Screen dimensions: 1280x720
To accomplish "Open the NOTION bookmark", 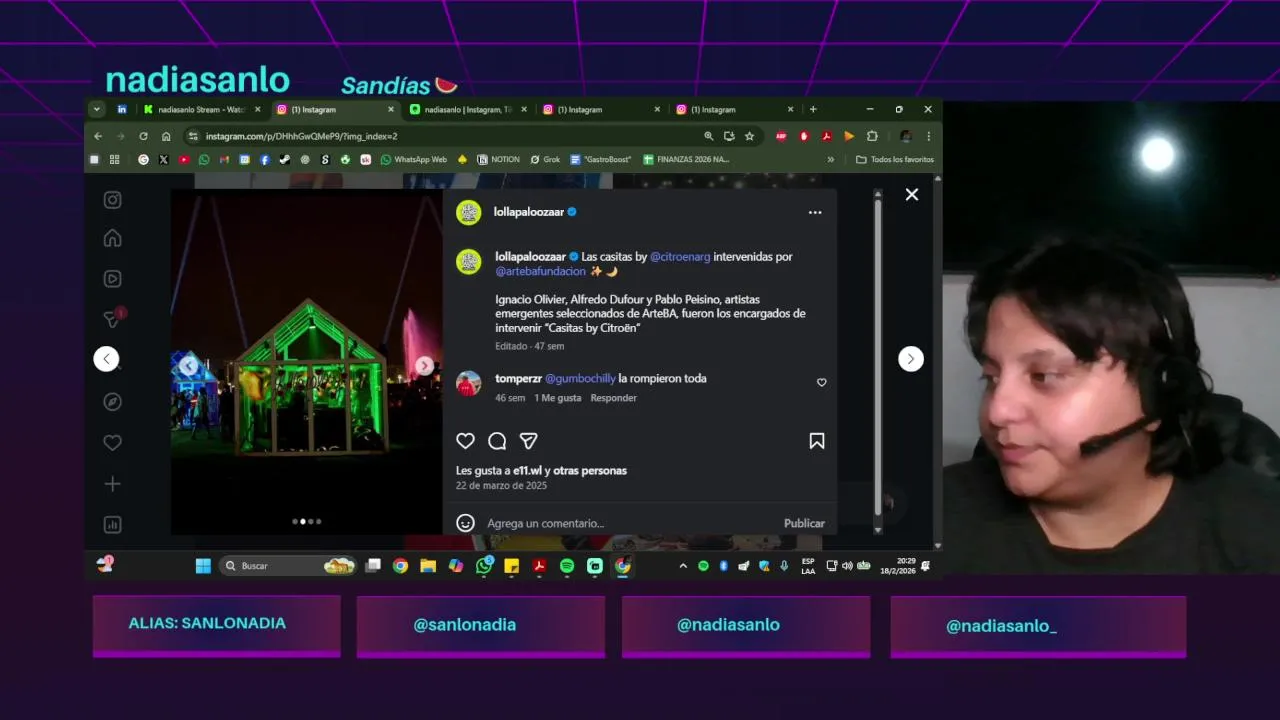I will click(x=499, y=160).
